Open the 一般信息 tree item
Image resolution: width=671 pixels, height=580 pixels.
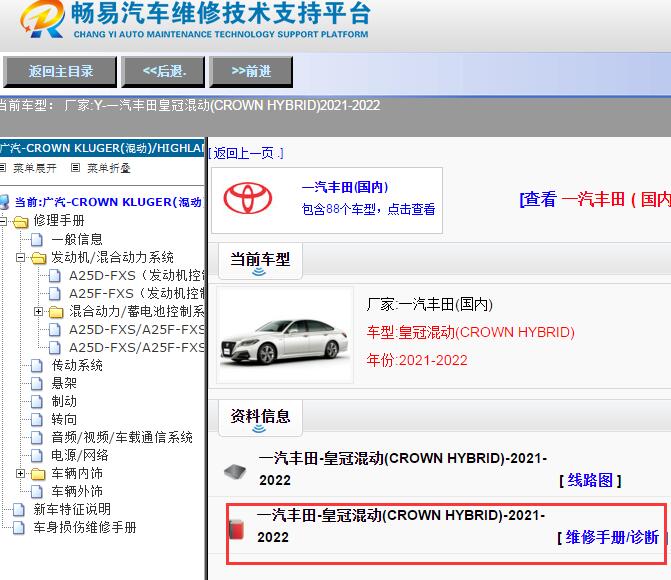[x=77, y=239]
